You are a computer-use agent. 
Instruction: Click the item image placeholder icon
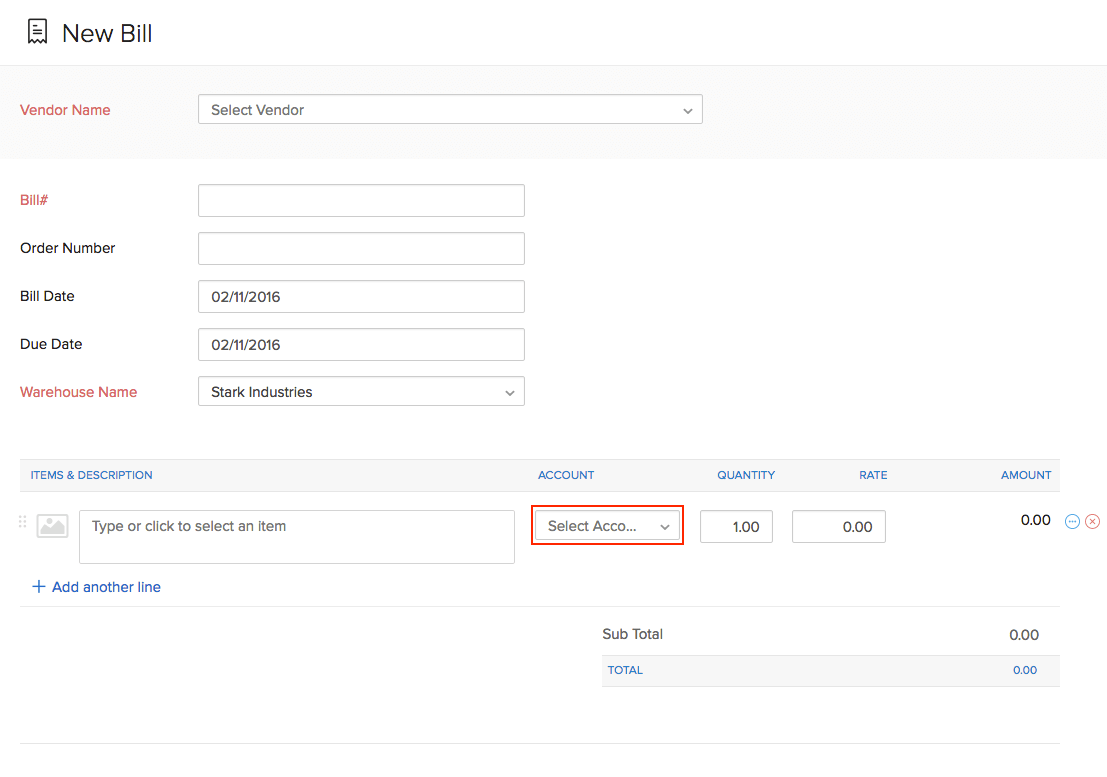[x=52, y=525]
